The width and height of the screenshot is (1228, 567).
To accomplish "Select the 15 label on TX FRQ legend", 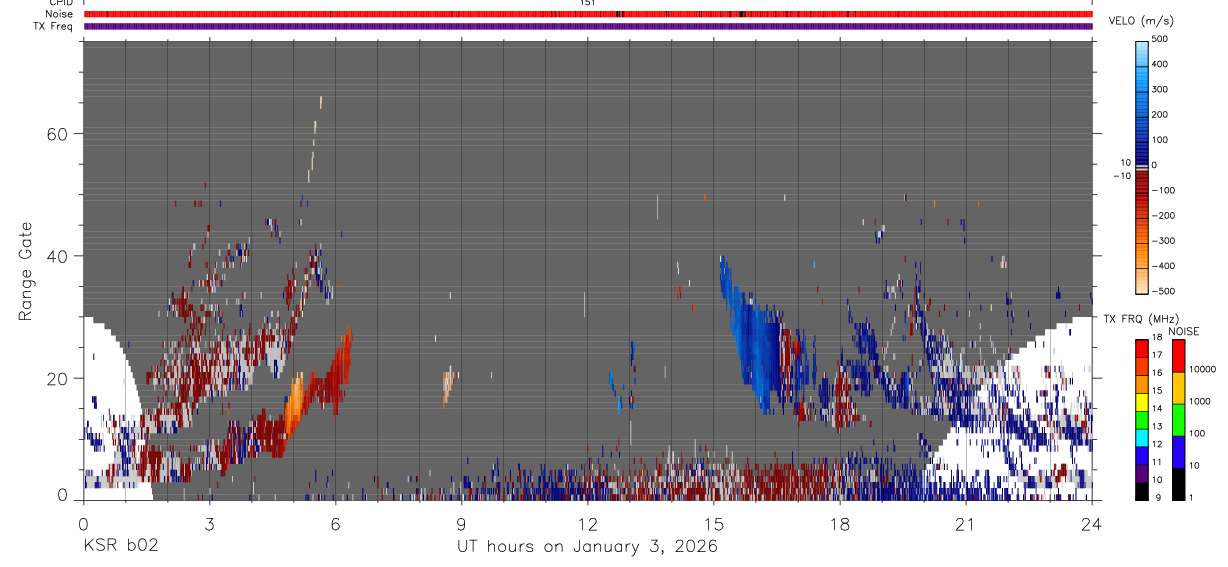I will click(x=1157, y=391).
